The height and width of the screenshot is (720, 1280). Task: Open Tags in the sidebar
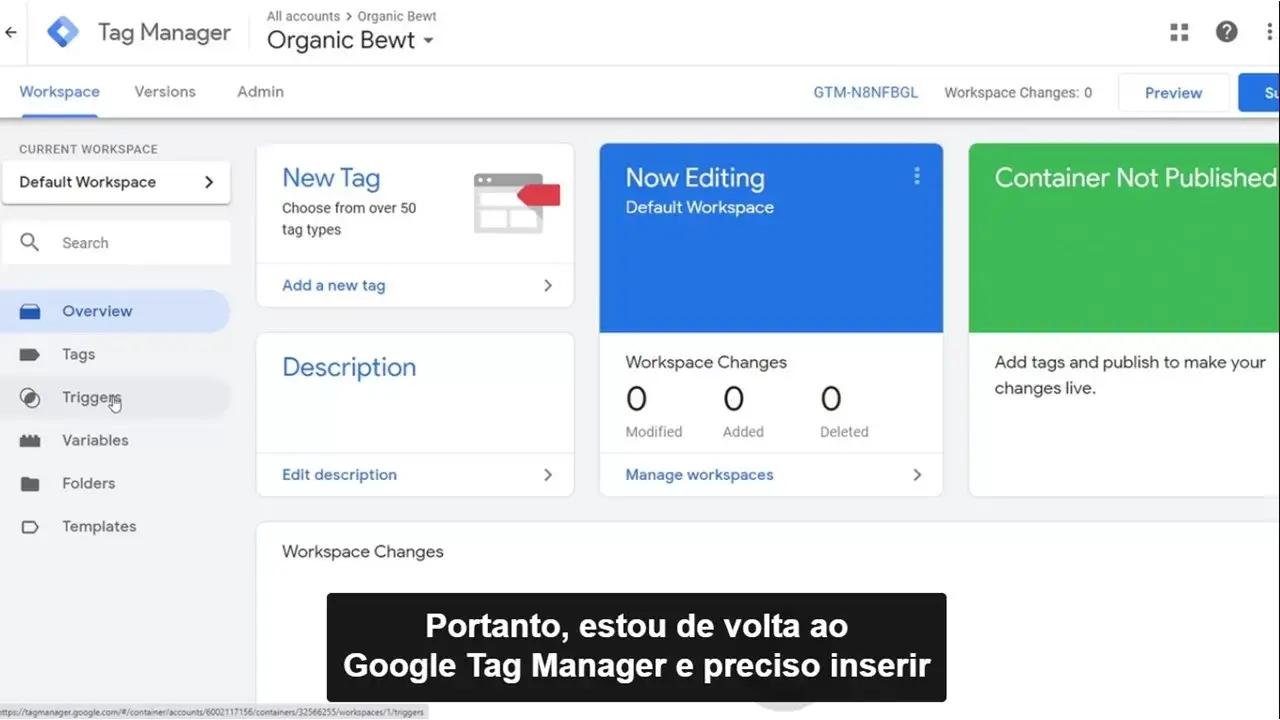point(116,354)
